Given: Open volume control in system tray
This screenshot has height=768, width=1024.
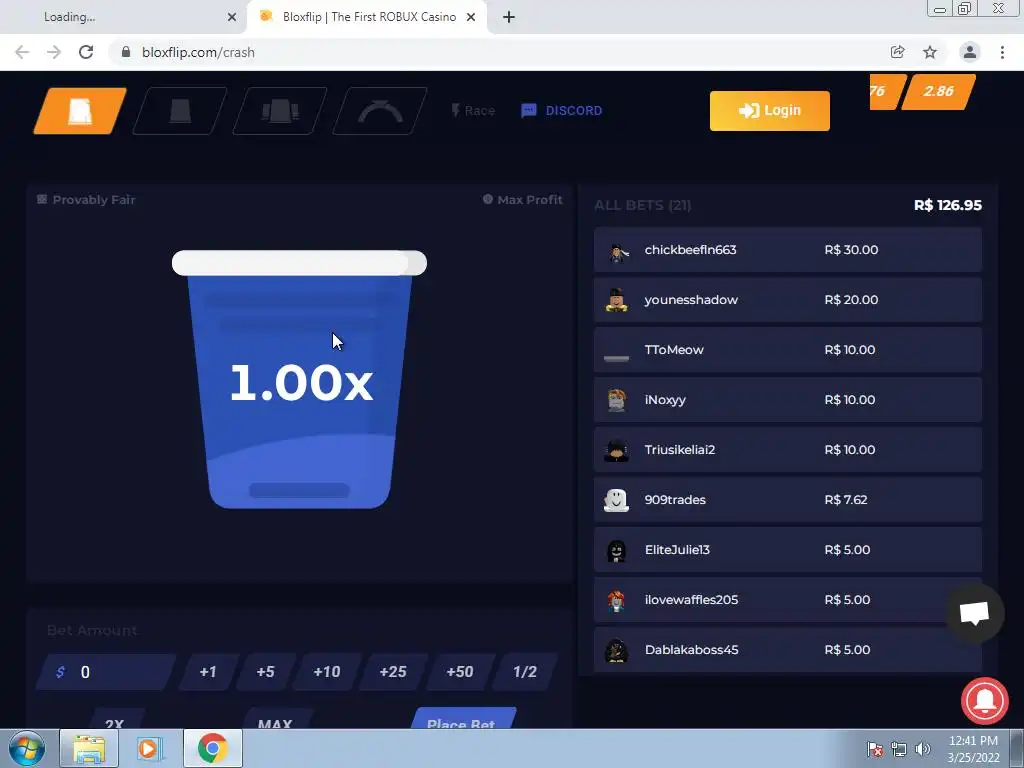Looking at the screenshot, I should click(x=922, y=749).
